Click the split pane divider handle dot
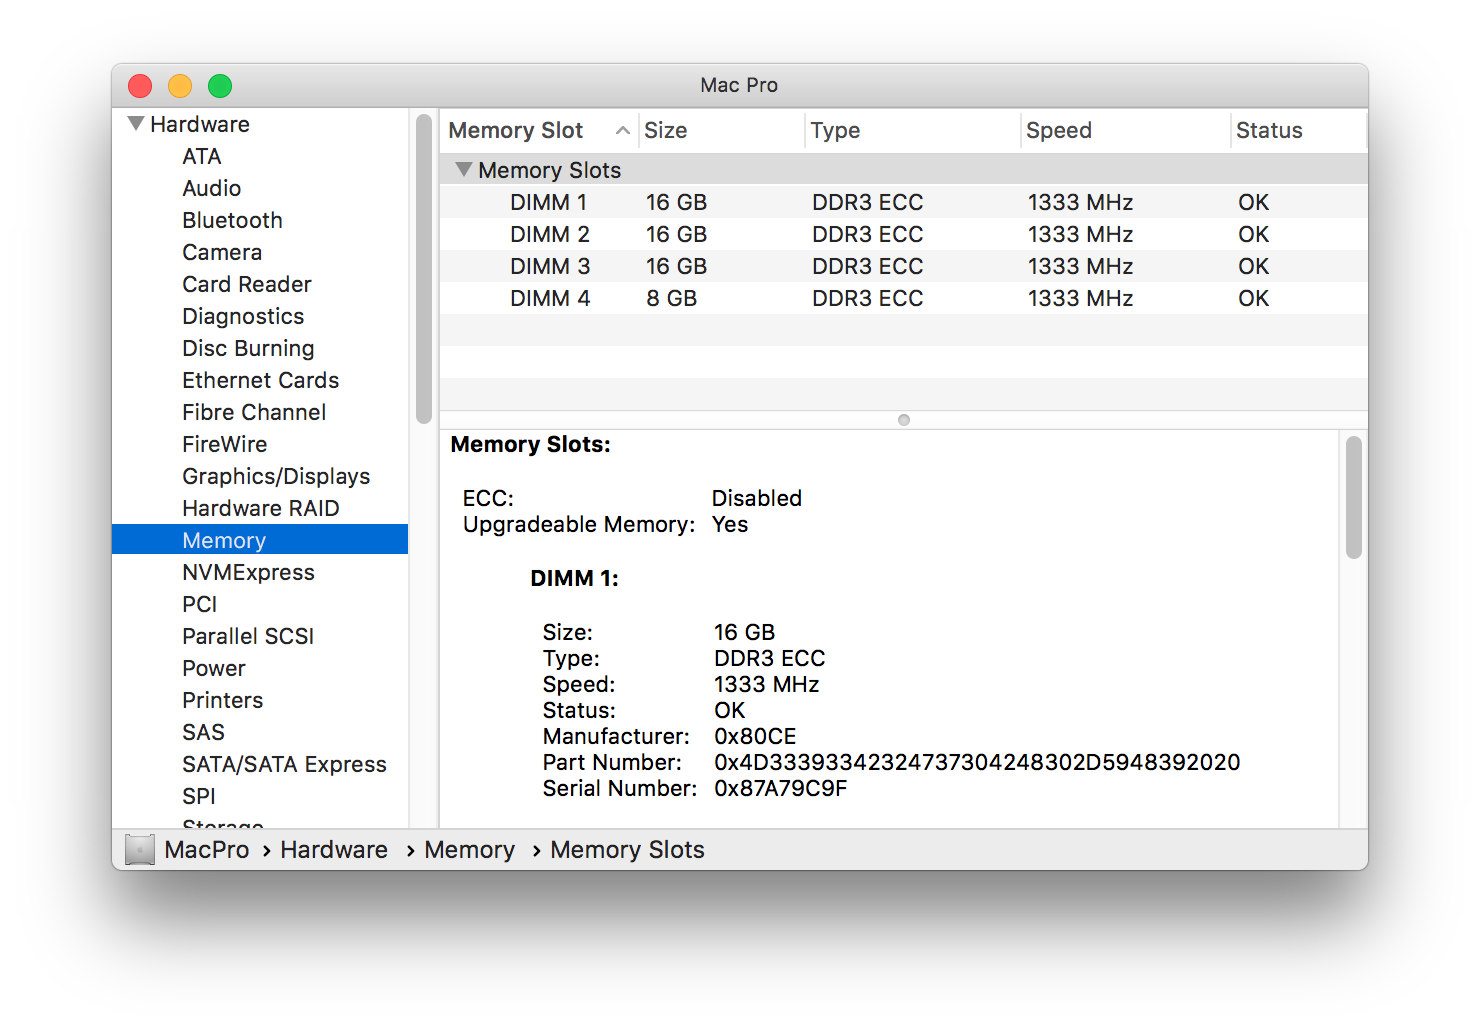 (x=904, y=420)
